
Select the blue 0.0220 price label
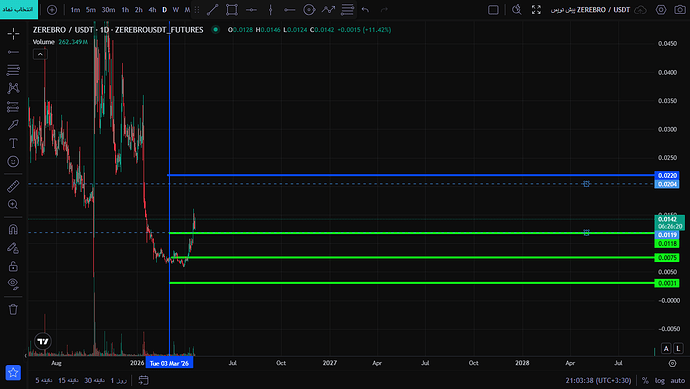coord(667,175)
